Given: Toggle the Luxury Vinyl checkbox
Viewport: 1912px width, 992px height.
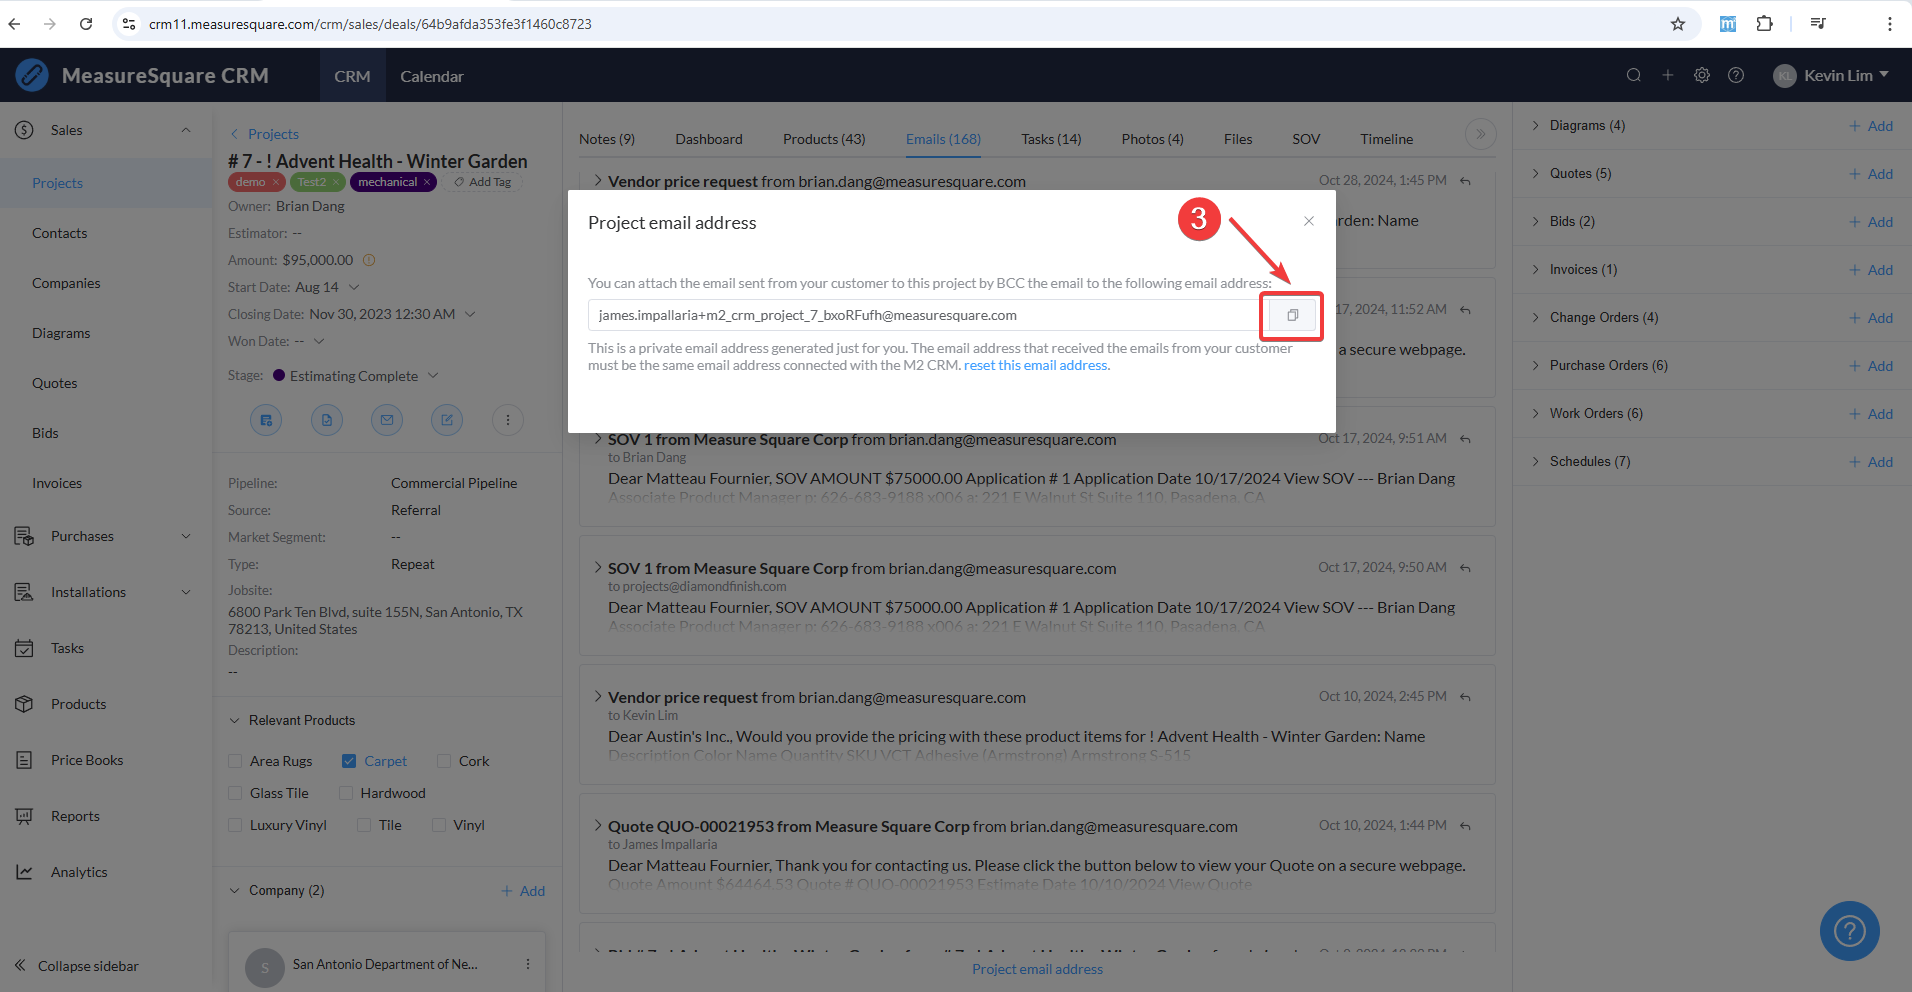Looking at the screenshot, I should pyautogui.click(x=235, y=825).
